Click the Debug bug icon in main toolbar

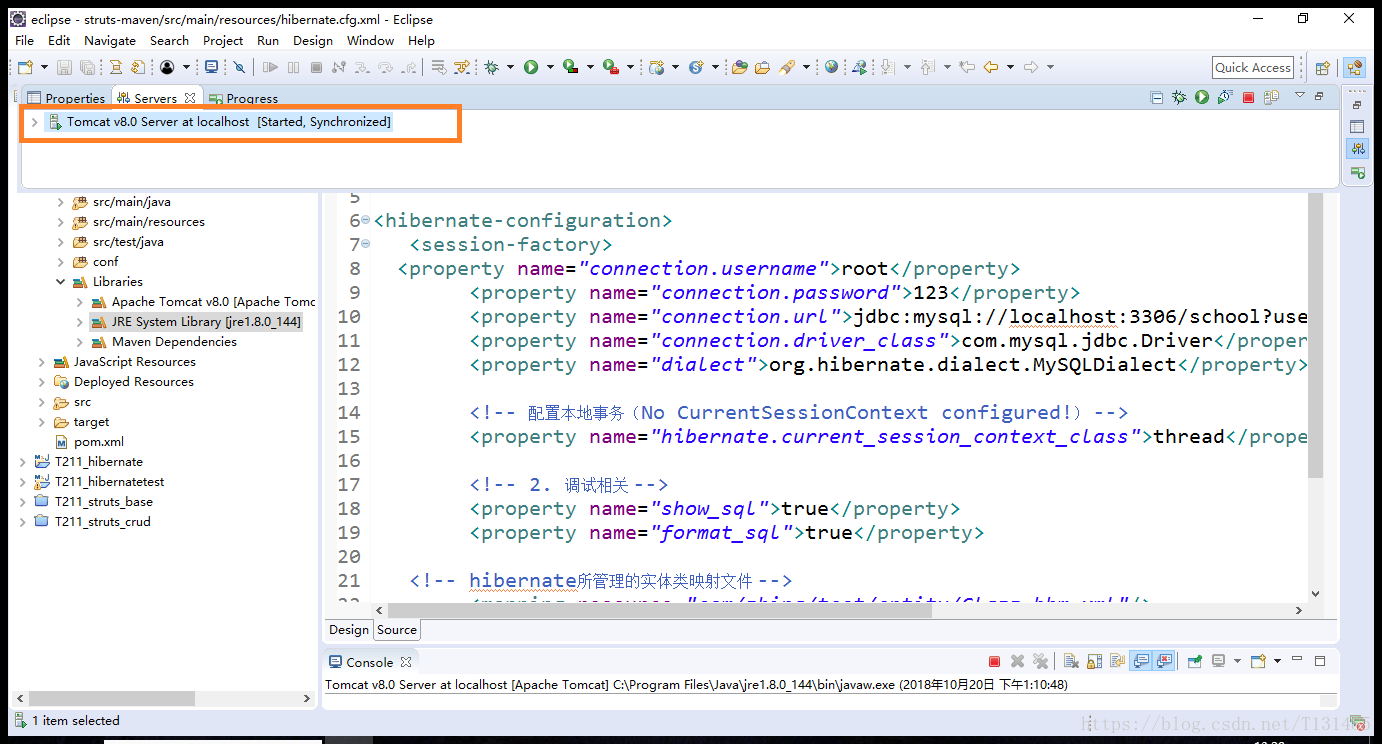pyautogui.click(x=491, y=67)
